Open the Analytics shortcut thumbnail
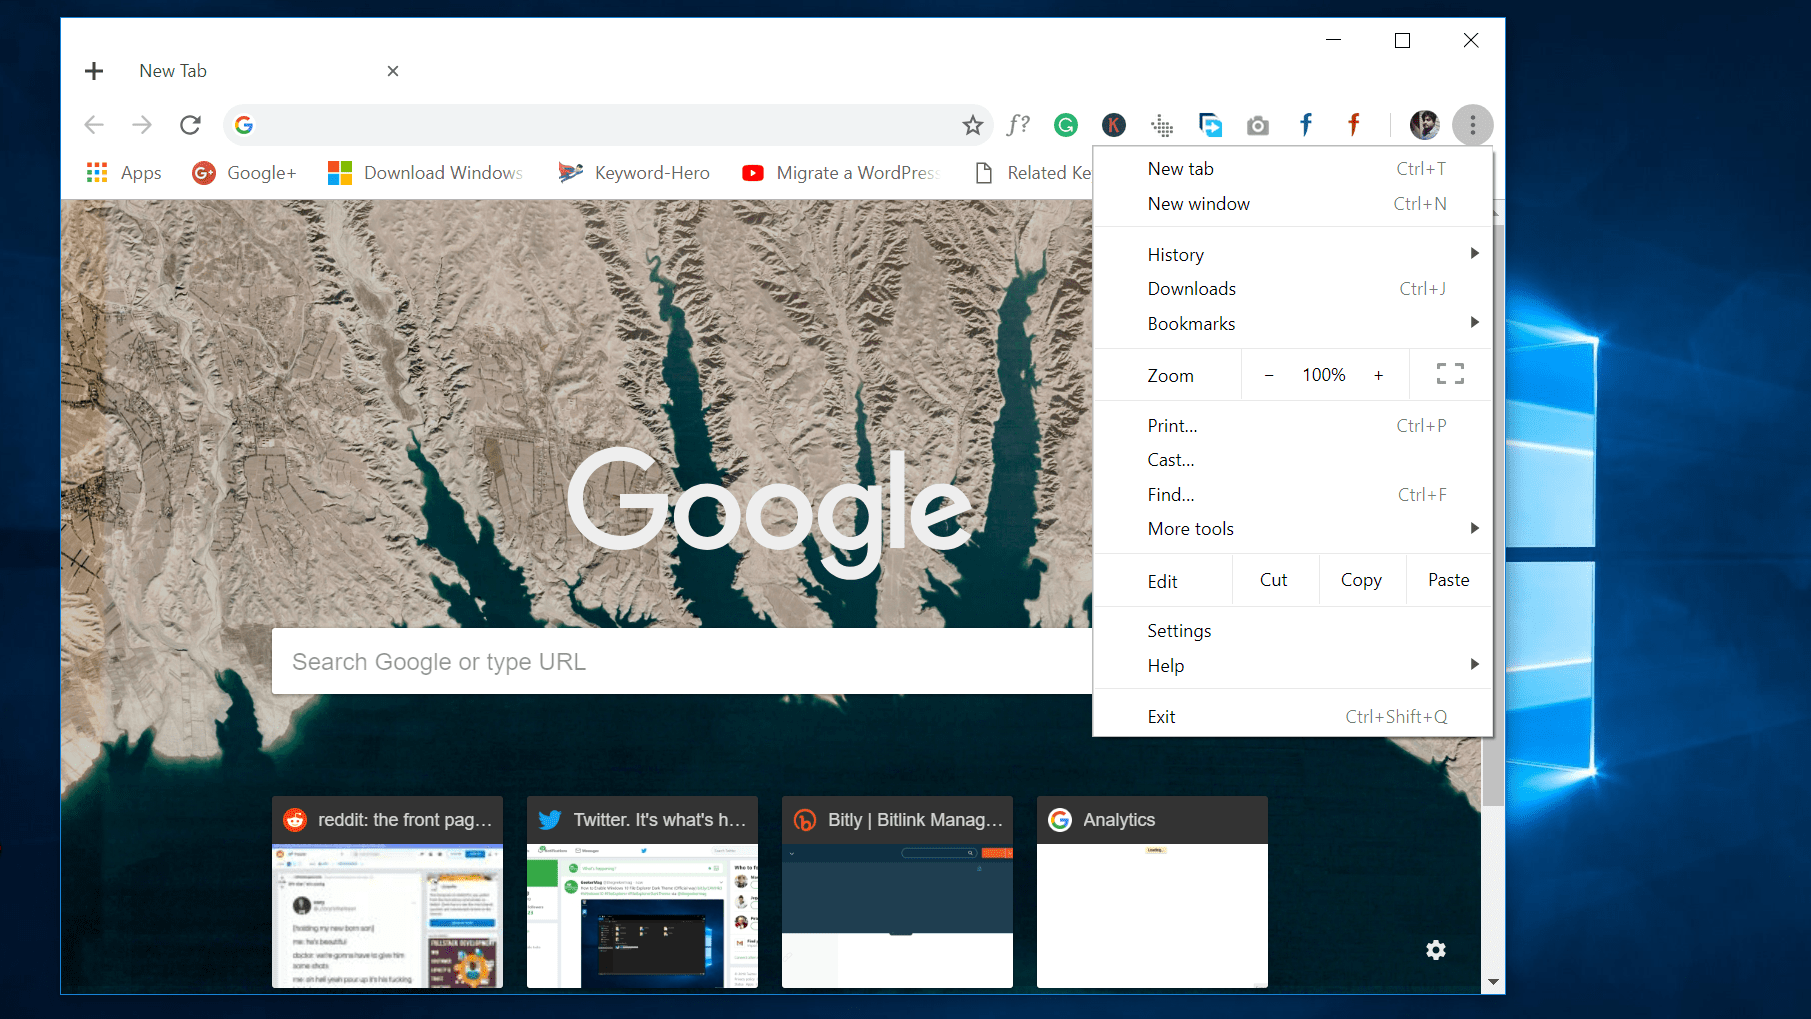 point(1152,892)
